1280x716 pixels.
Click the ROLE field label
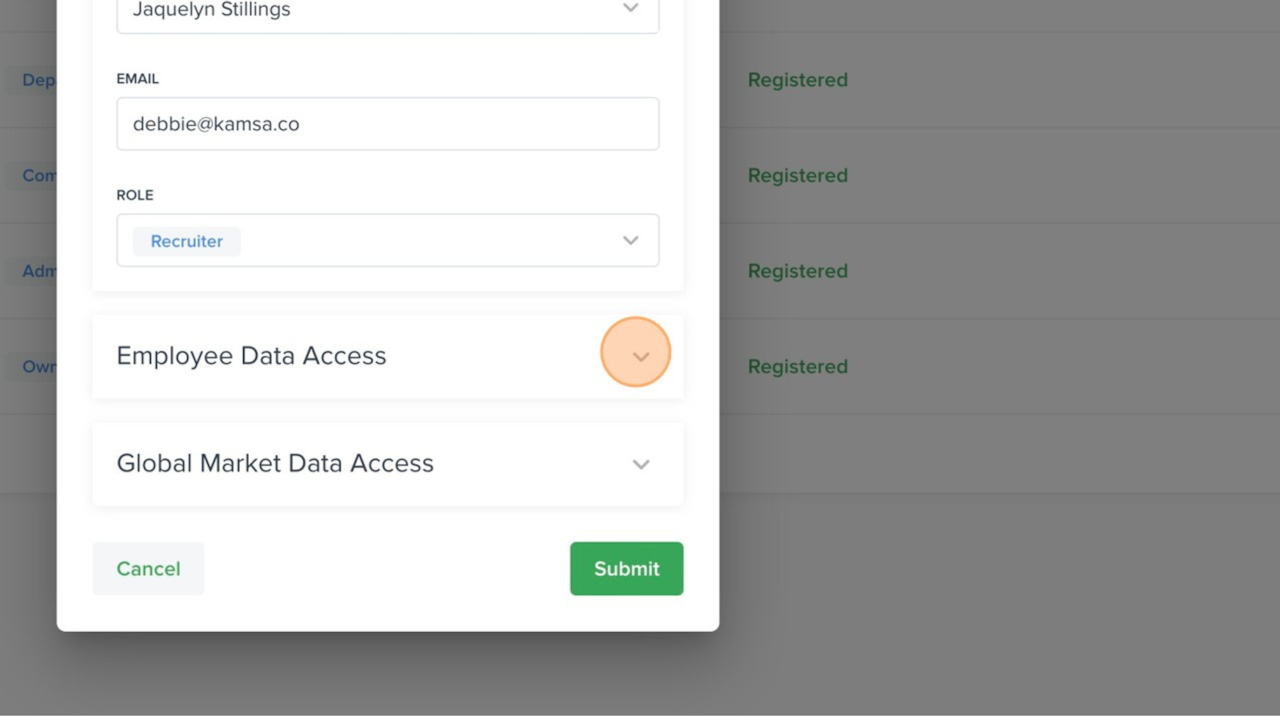134,195
